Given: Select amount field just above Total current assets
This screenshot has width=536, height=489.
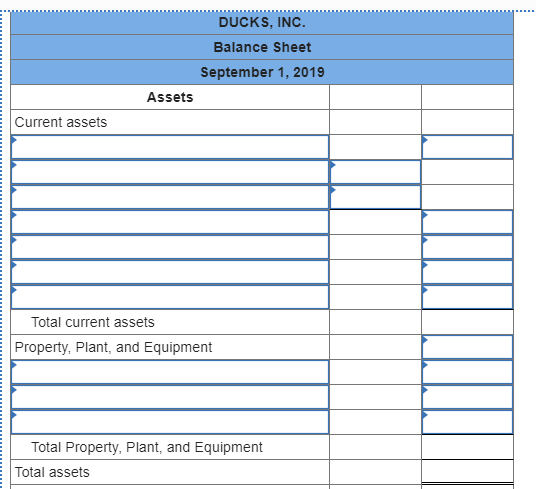Looking at the screenshot, I should point(467,297).
